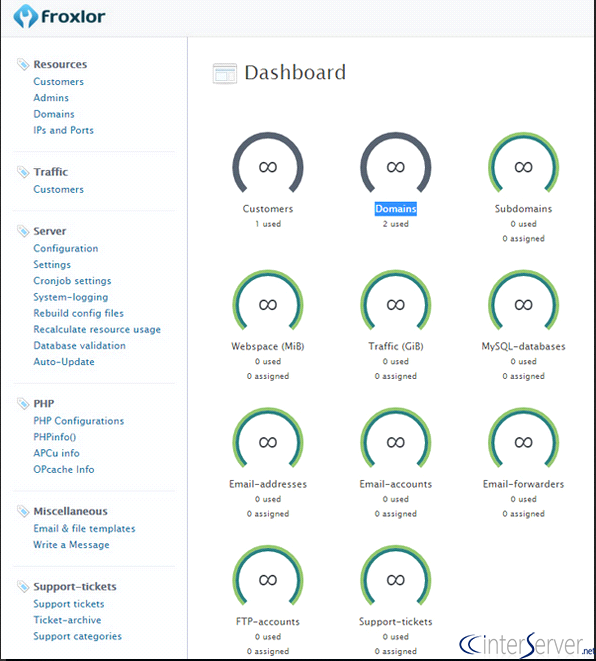Image resolution: width=596 pixels, height=661 pixels.
Task: Click the Support-tickets section tag icon
Action: [x=23, y=586]
